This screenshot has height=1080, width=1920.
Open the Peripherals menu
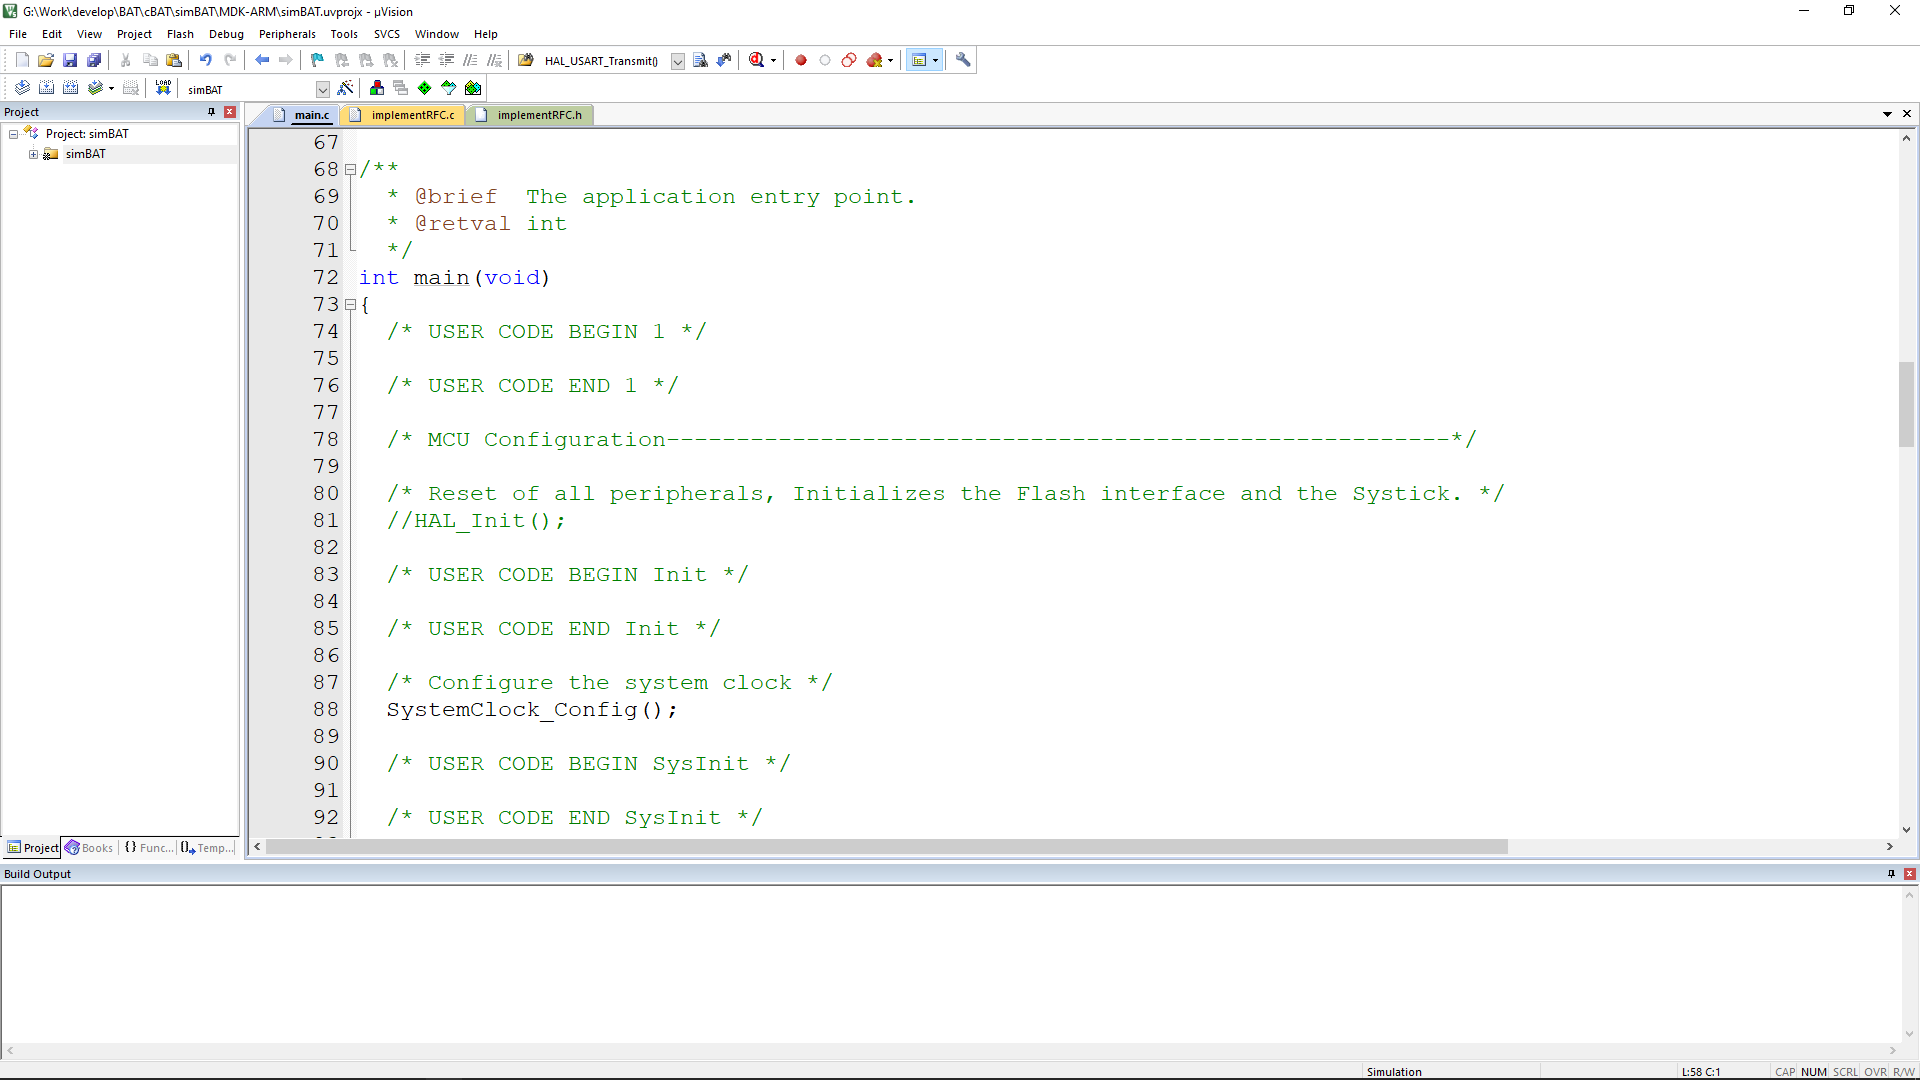click(287, 33)
